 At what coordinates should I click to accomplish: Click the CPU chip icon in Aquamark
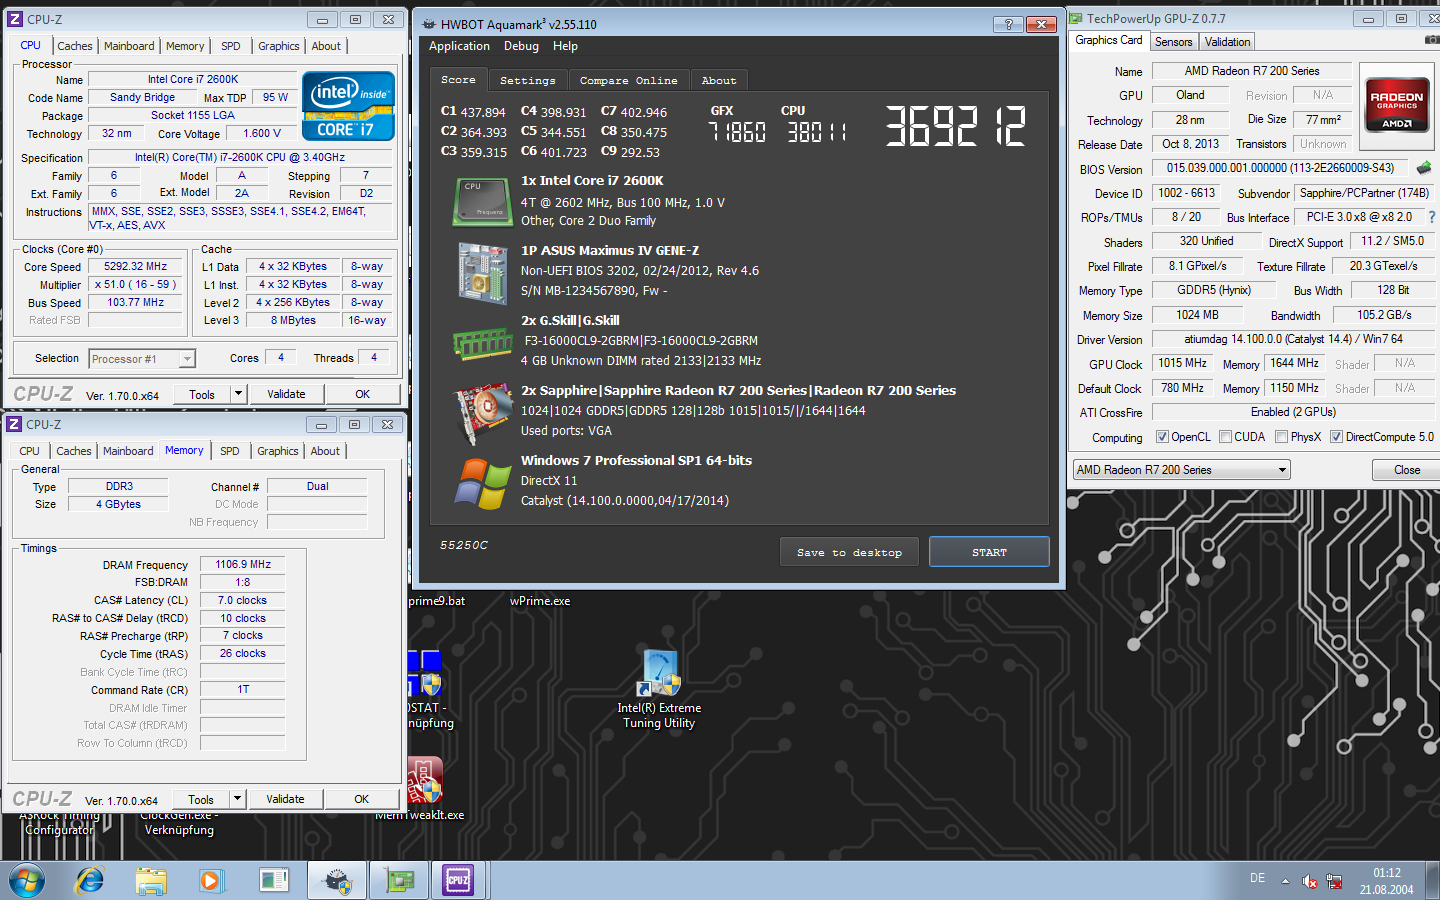[x=483, y=201]
